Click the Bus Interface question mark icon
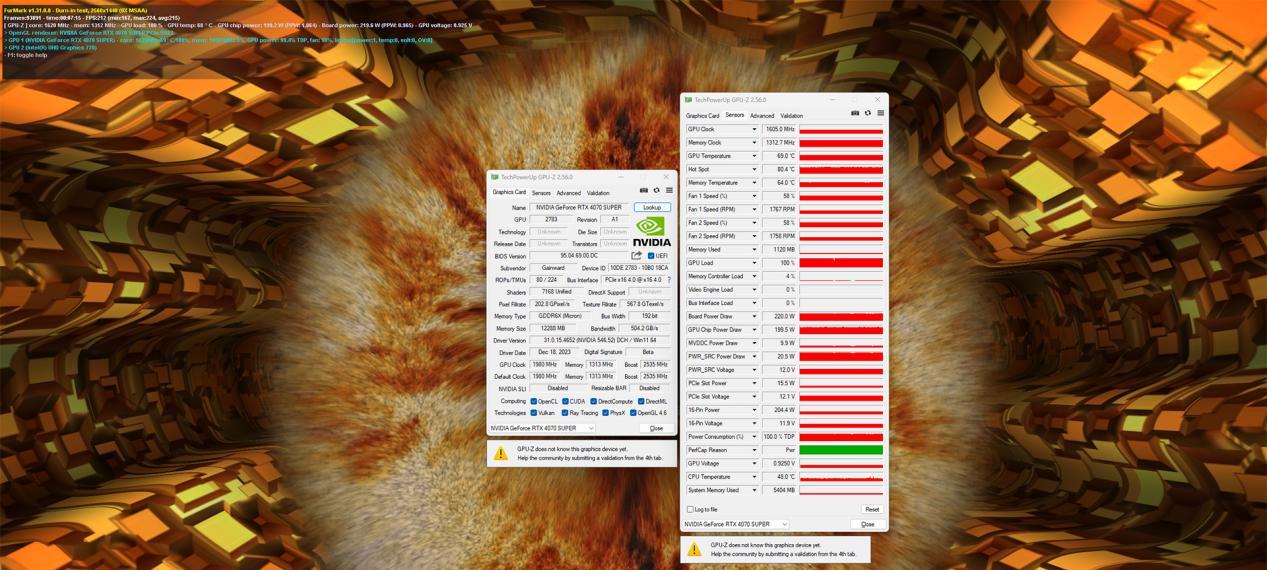This screenshot has height=570, width=1267. pyautogui.click(x=669, y=280)
